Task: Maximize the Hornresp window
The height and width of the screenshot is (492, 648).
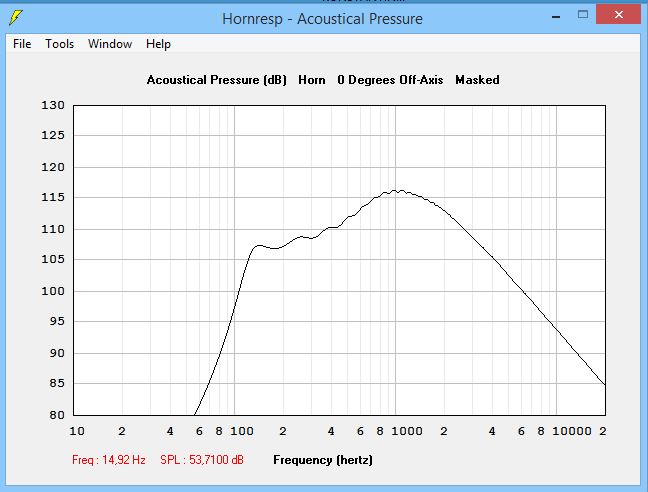Action: (583, 15)
